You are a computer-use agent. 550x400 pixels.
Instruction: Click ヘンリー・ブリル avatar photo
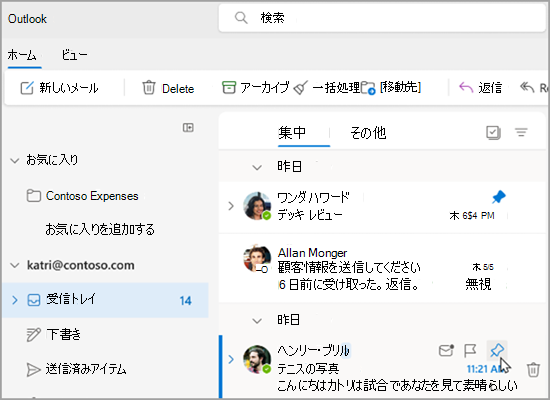(257, 359)
